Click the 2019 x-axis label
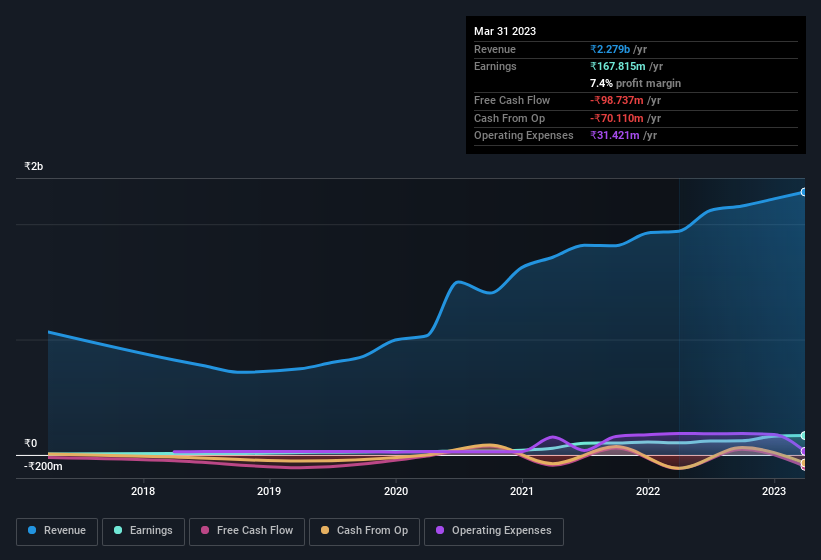The height and width of the screenshot is (560, 821). (x=269, y=491)
